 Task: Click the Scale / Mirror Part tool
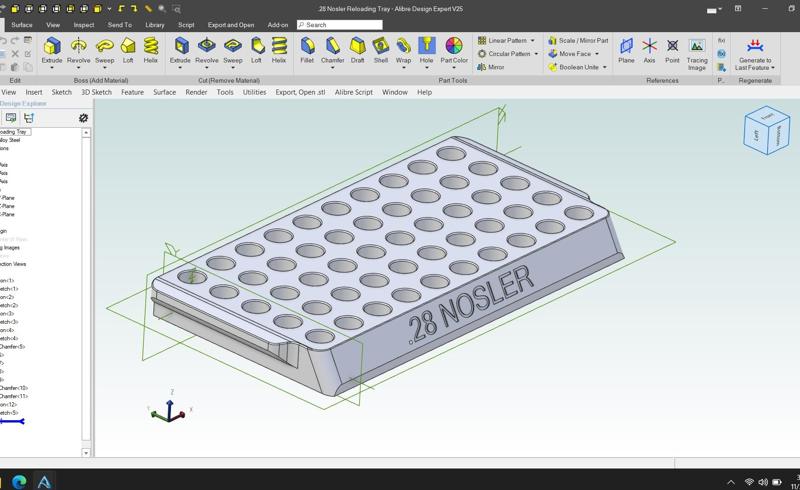(x=578, y=40)
